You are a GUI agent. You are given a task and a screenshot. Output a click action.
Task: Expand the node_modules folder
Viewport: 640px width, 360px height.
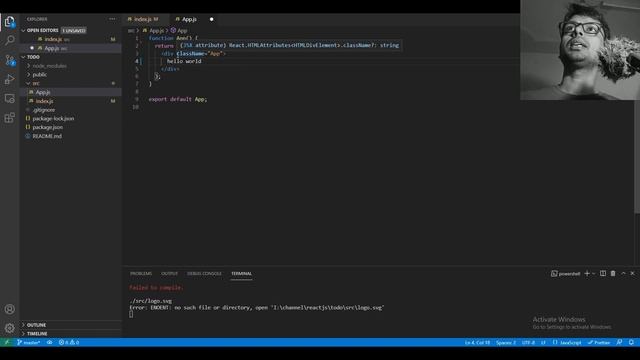point(49,66)
